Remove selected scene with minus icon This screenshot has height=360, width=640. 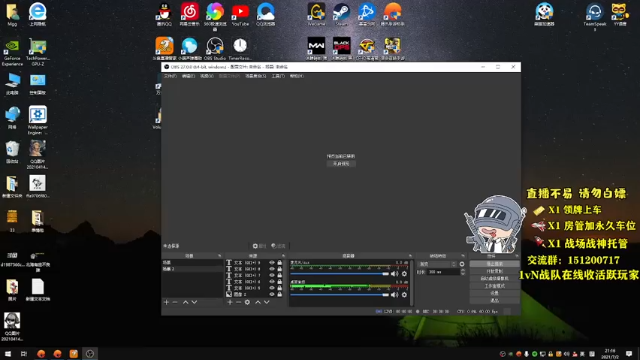click(x=175, y=302)
